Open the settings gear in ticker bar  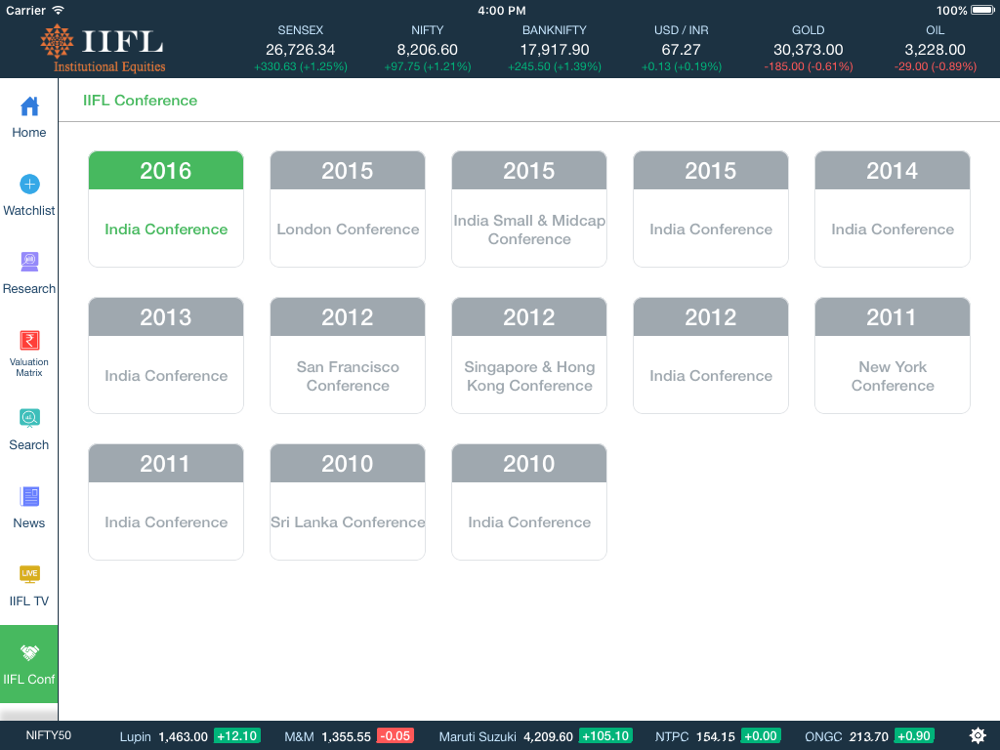pyautogui.click(x=978, y=736)
